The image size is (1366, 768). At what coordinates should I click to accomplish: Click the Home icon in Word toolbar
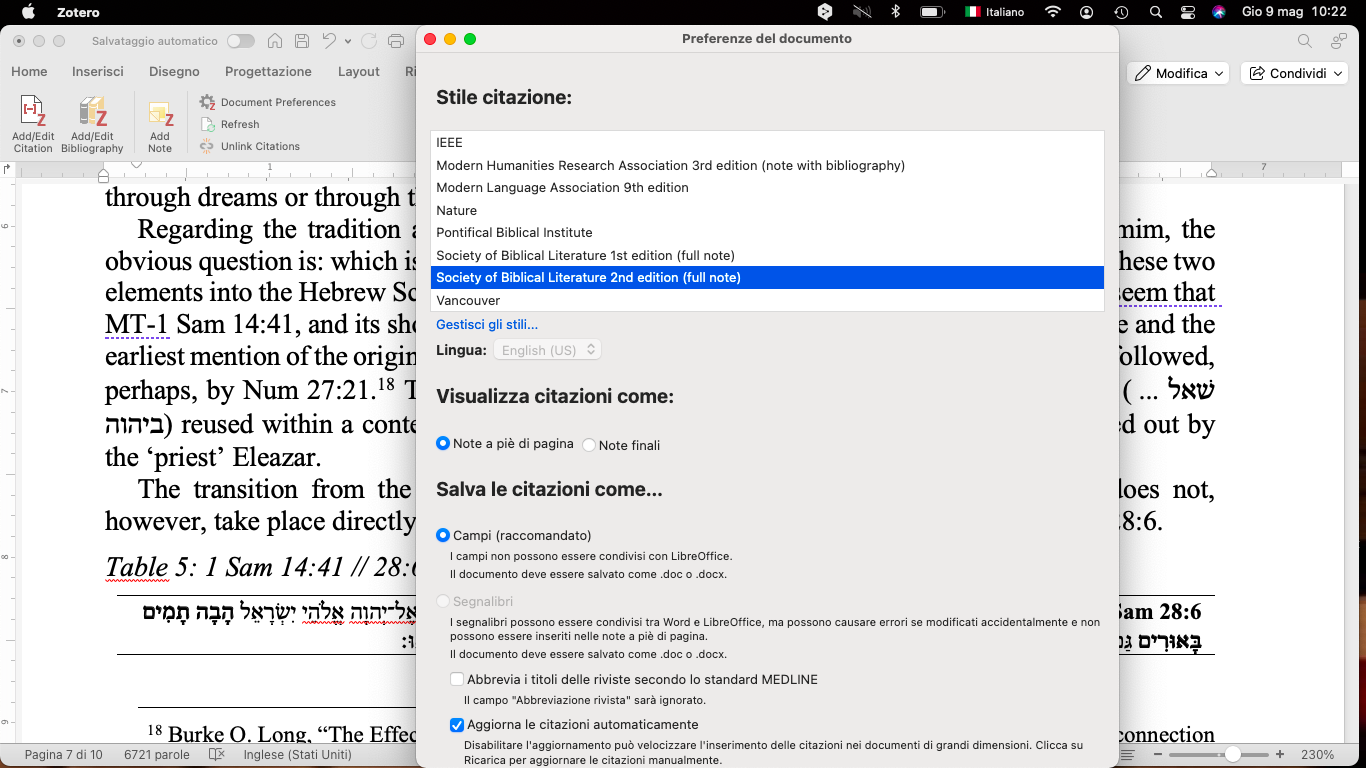(274, 41)
